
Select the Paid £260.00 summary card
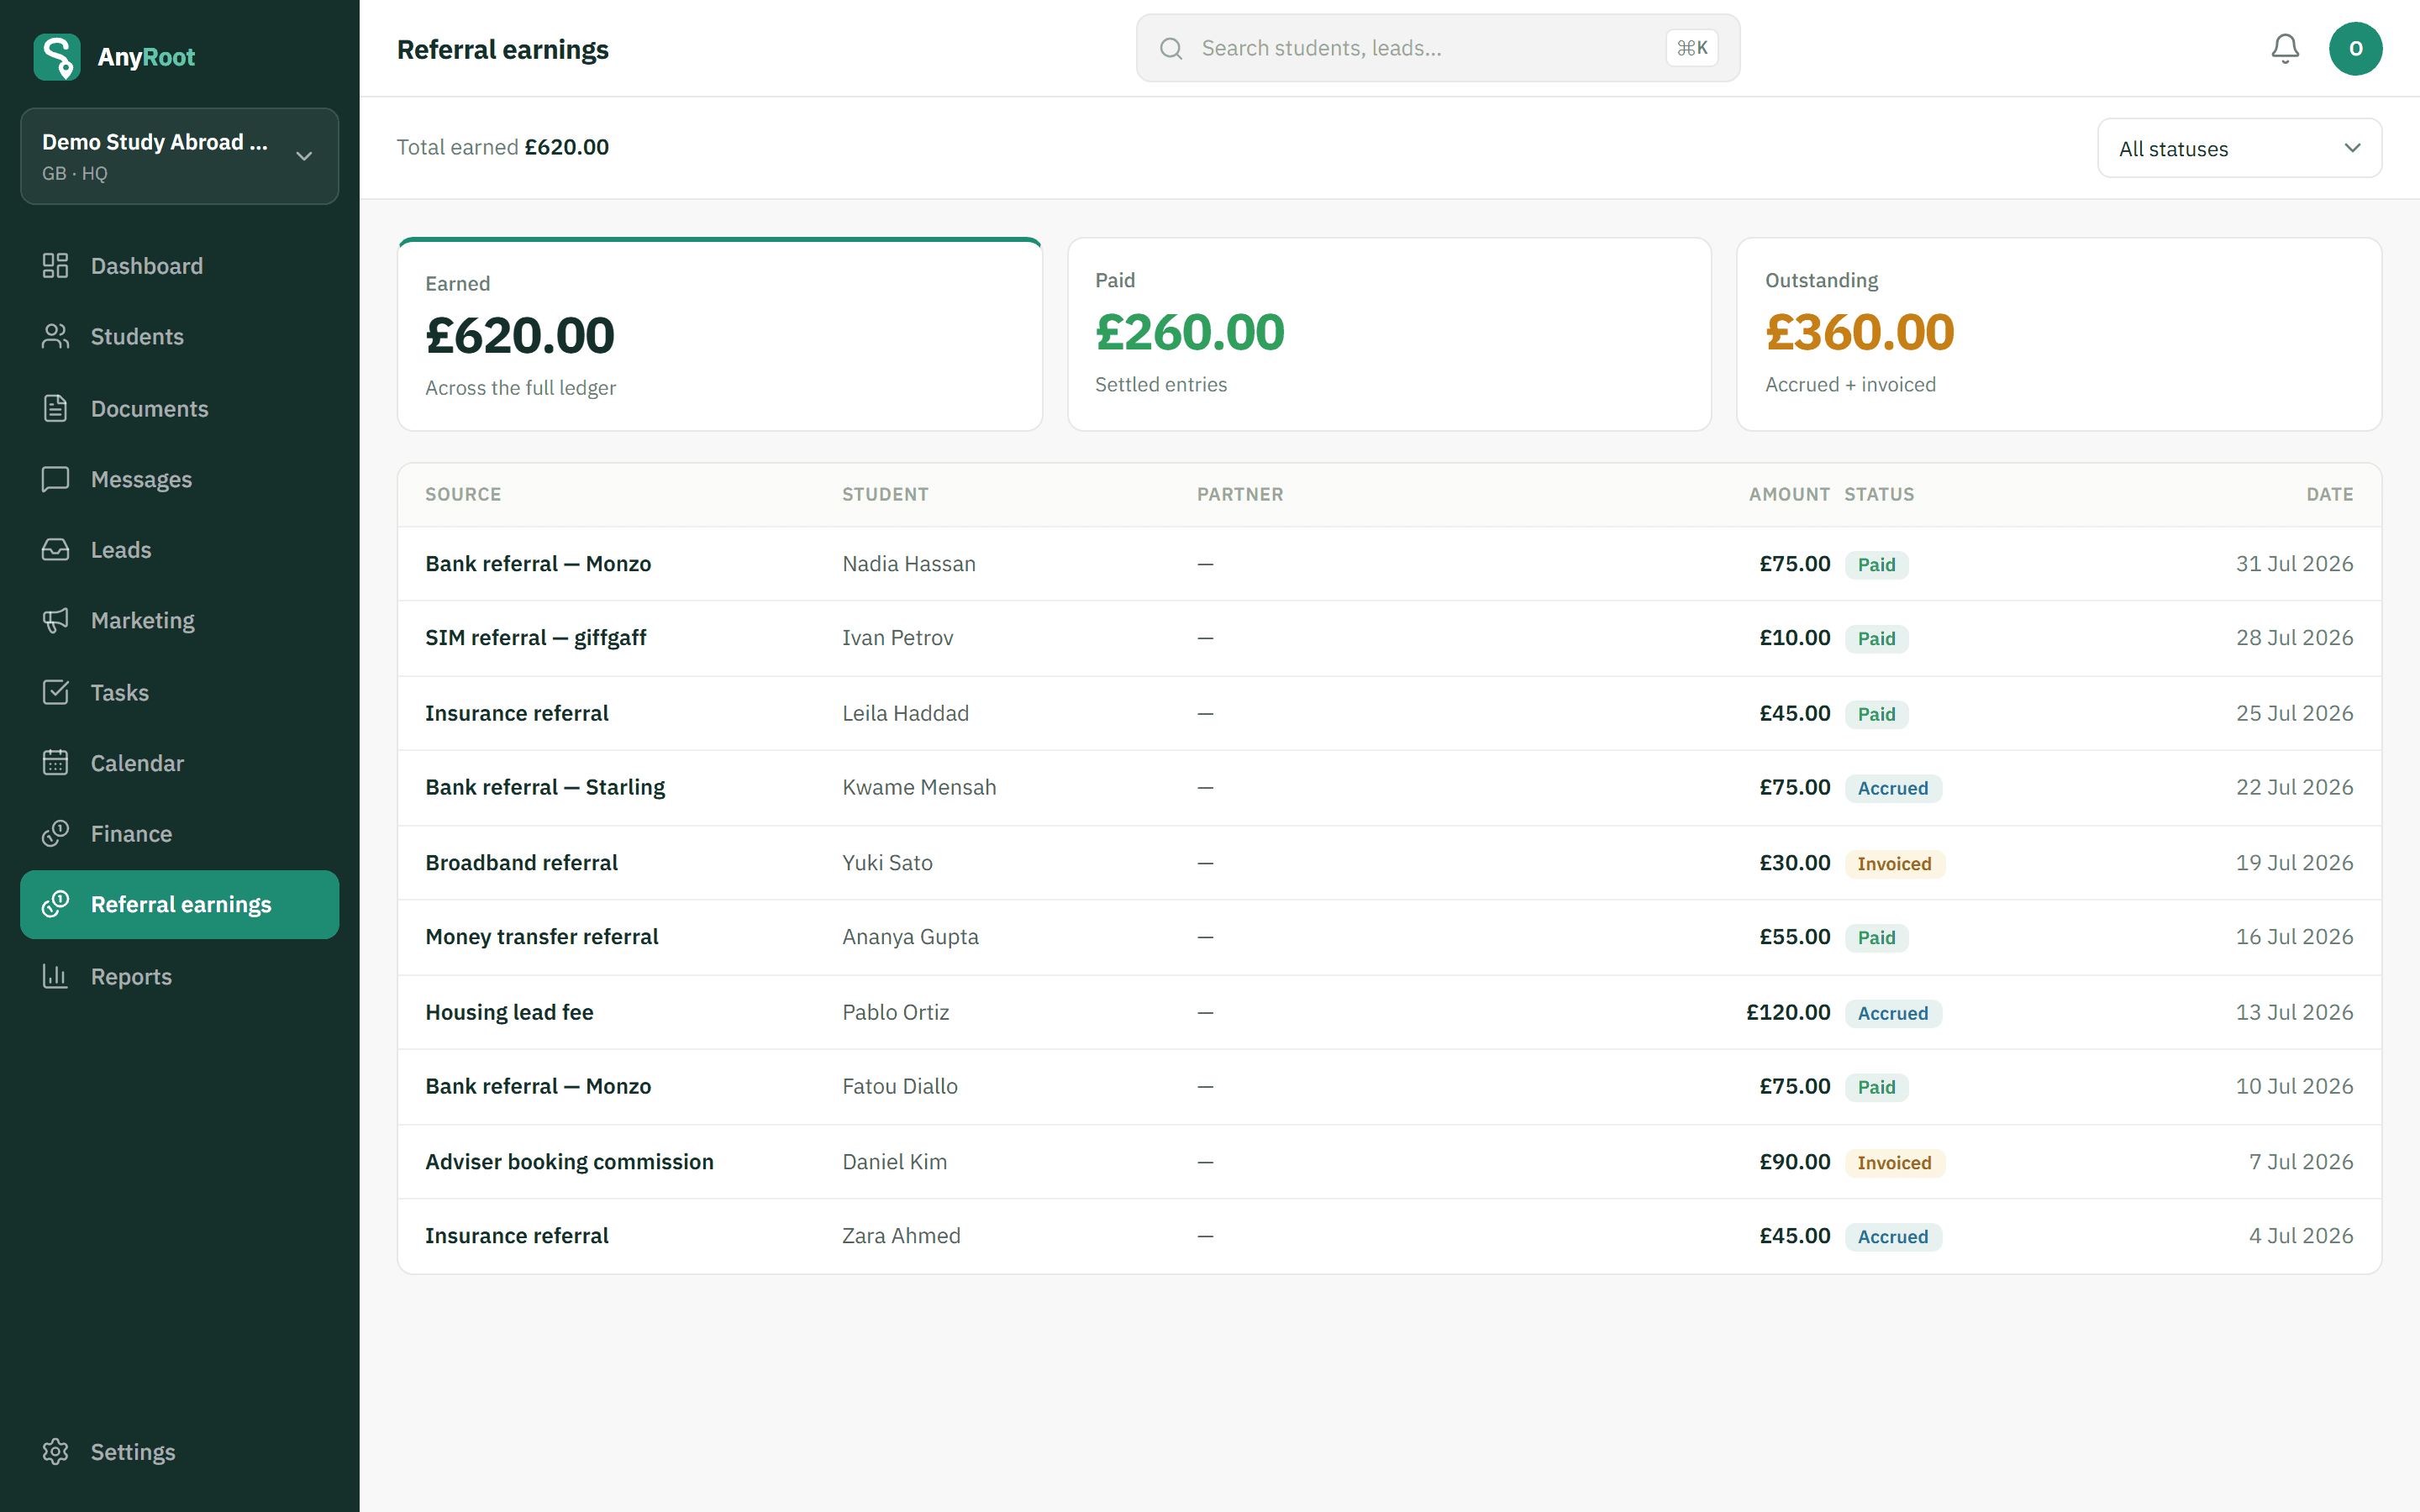[1389, 334]
